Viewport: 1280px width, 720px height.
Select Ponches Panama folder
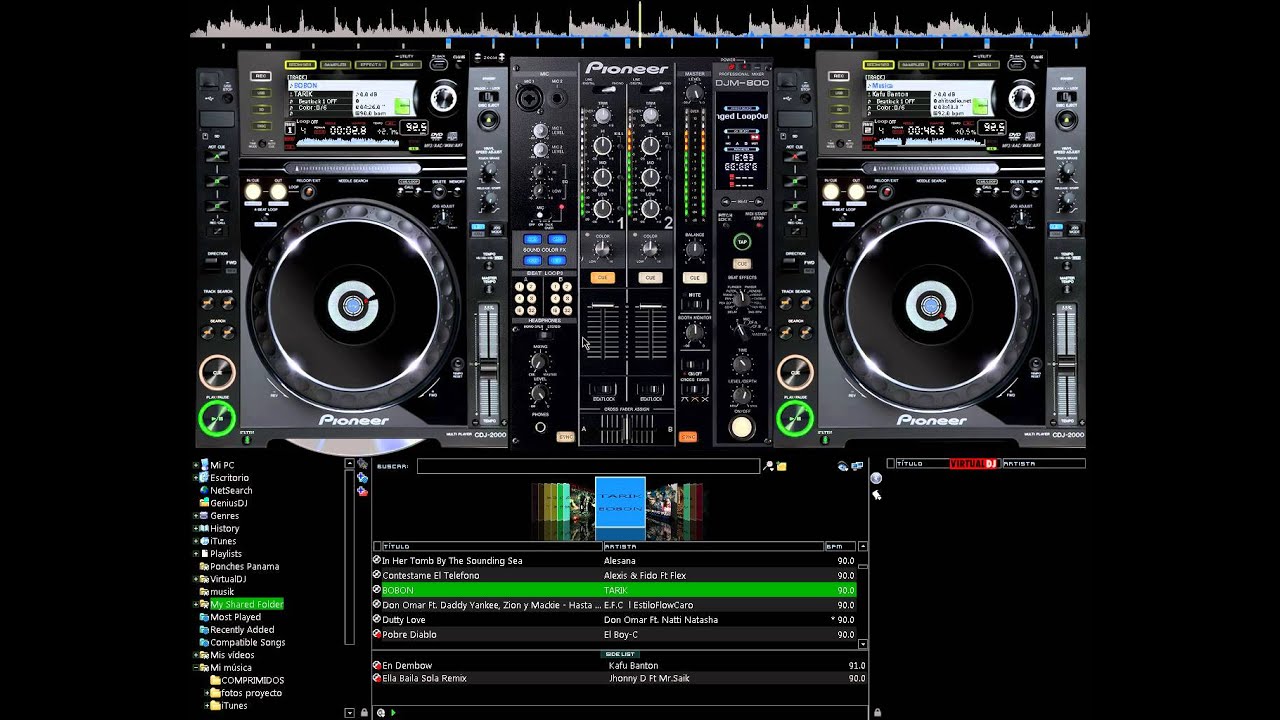coord(244,566)
